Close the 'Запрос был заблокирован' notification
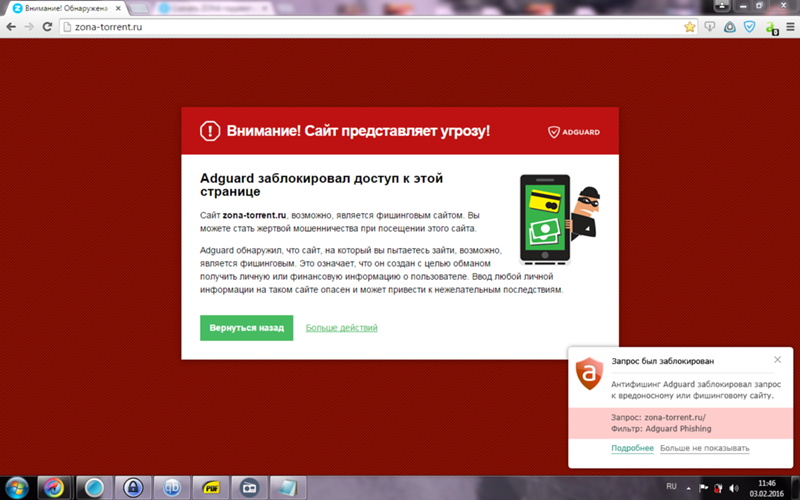800x500 pixels. click(778, 360)
